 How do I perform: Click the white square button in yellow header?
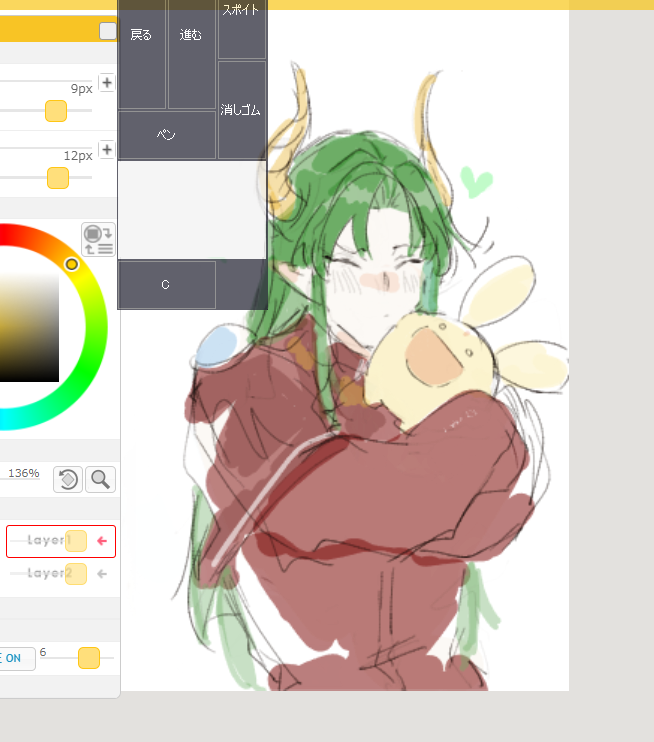pyautogui.click(x=108, y=31)
